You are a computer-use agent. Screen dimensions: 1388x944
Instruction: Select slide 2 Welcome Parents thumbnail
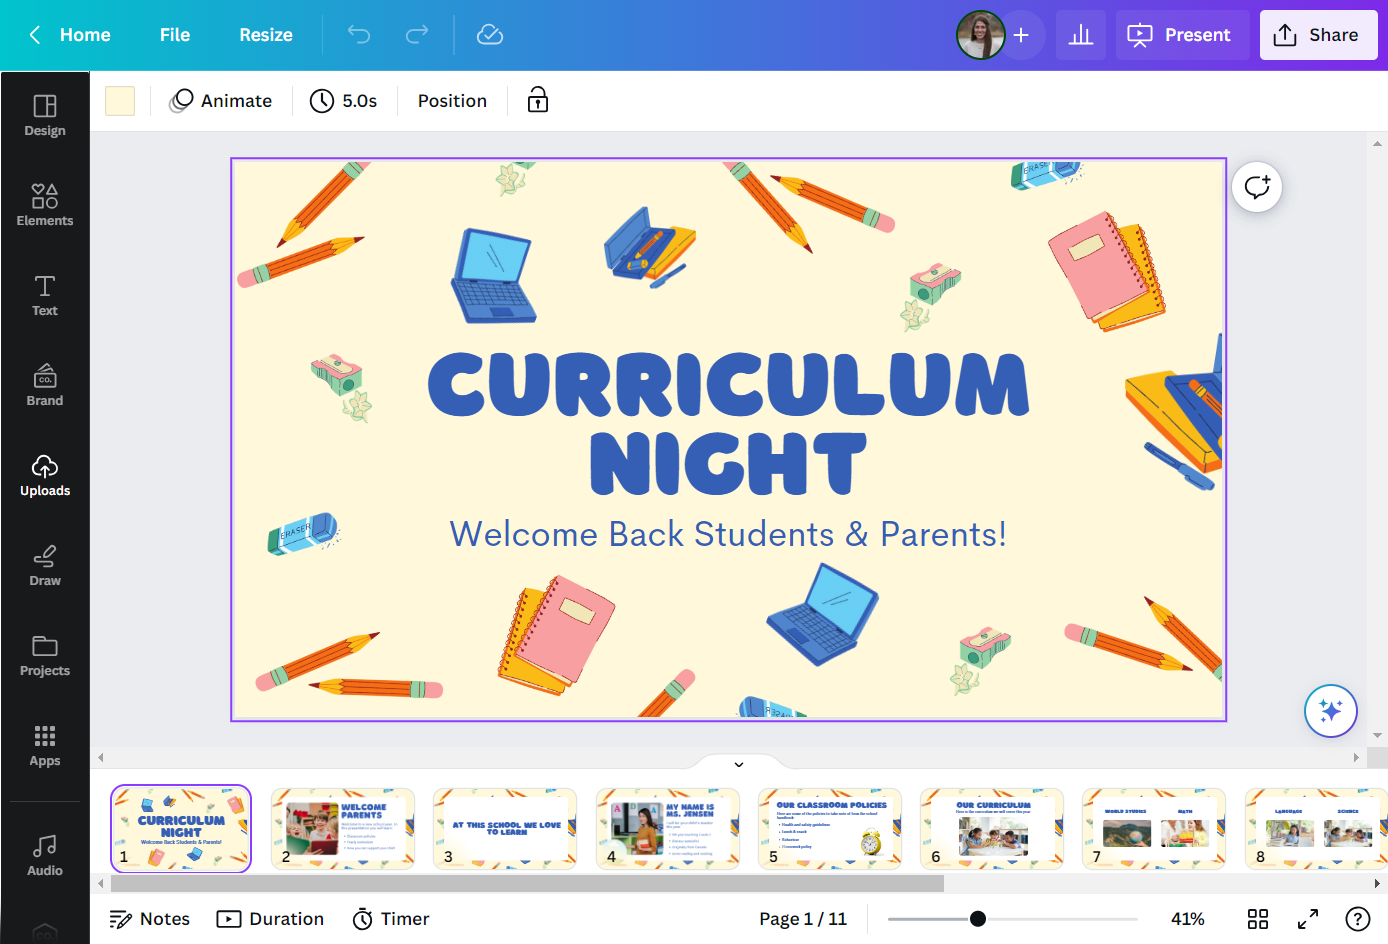click(343, 828)
